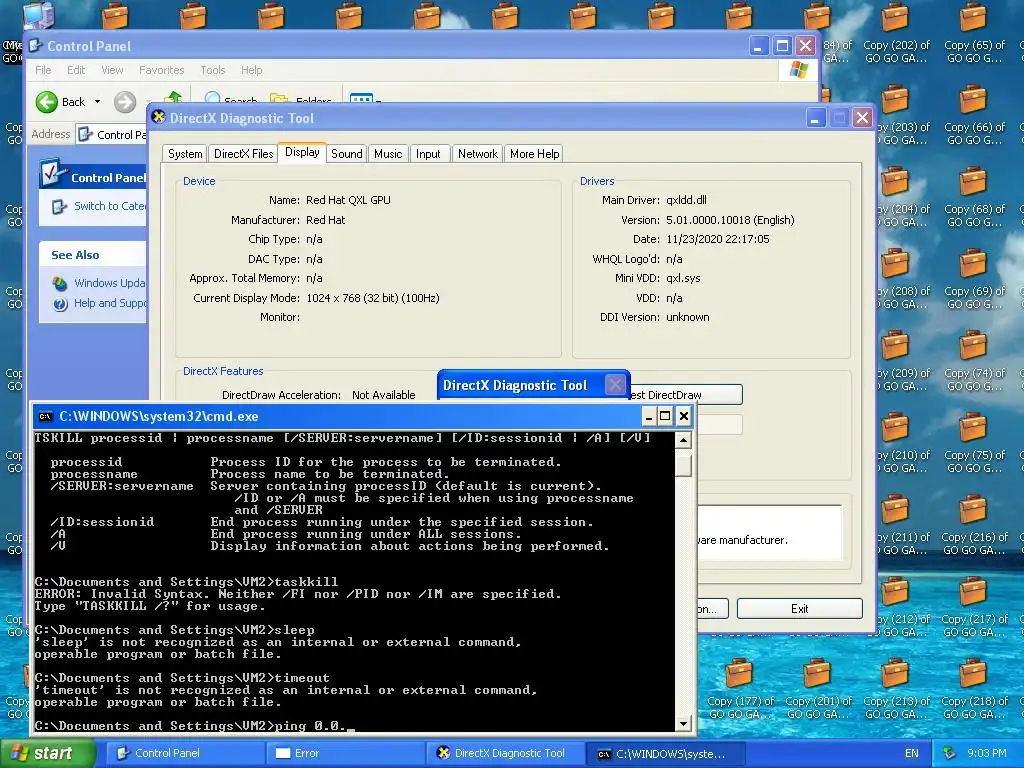Screen dimensions: 1024x768
Task: Switch to the DirectX Files tab
Action: (244, 153)
